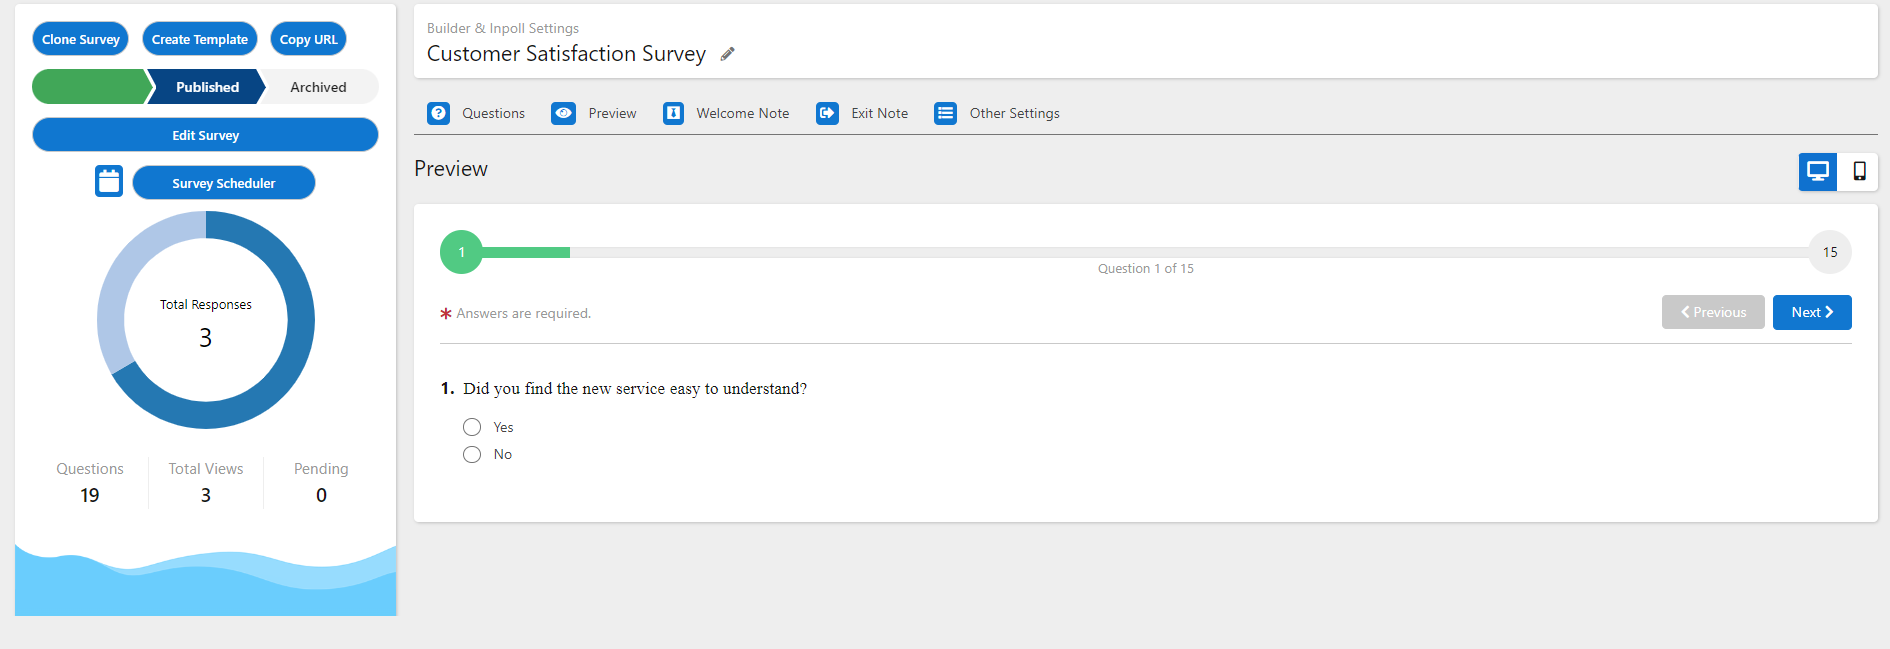Select the Published status stage
The height and width of the screenshot is (649, 1890).
pos(207,87)
